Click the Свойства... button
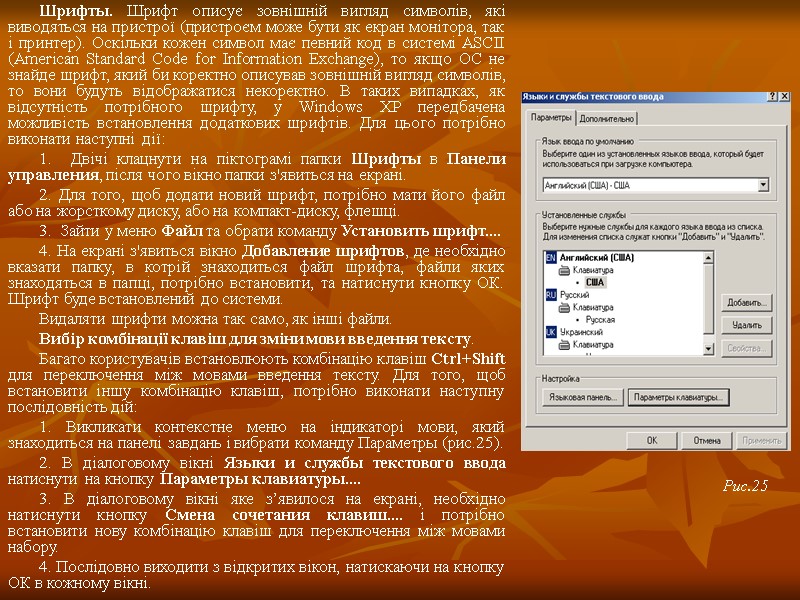The width and height of the screenshot is (800, 600). tap(746, 348)
